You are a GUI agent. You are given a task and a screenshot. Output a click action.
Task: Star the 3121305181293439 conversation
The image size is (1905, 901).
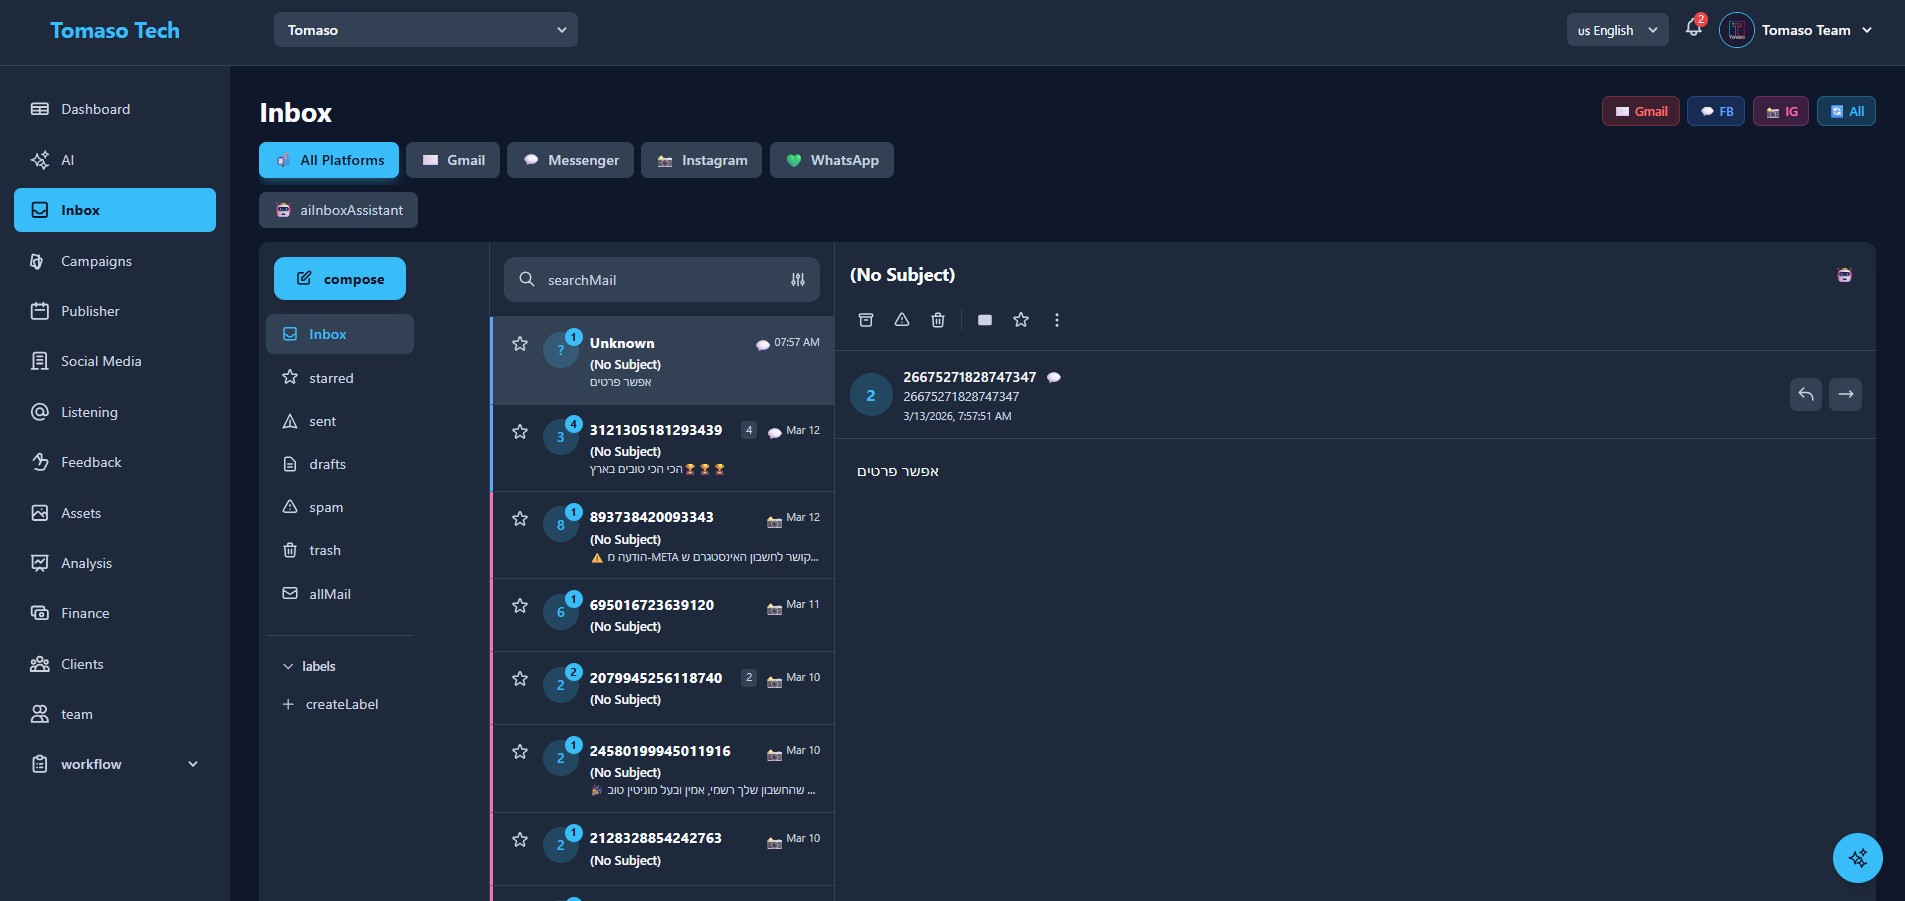pos(520,432)
